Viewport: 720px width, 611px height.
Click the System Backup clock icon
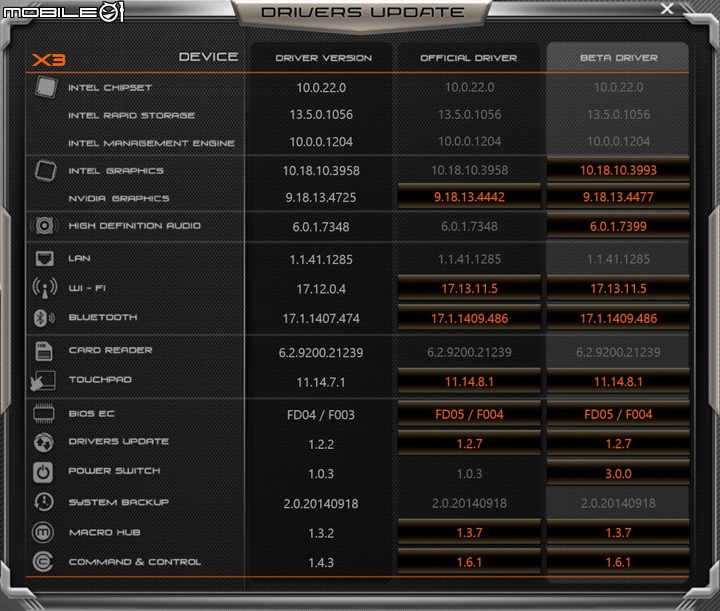coord(44,502)
